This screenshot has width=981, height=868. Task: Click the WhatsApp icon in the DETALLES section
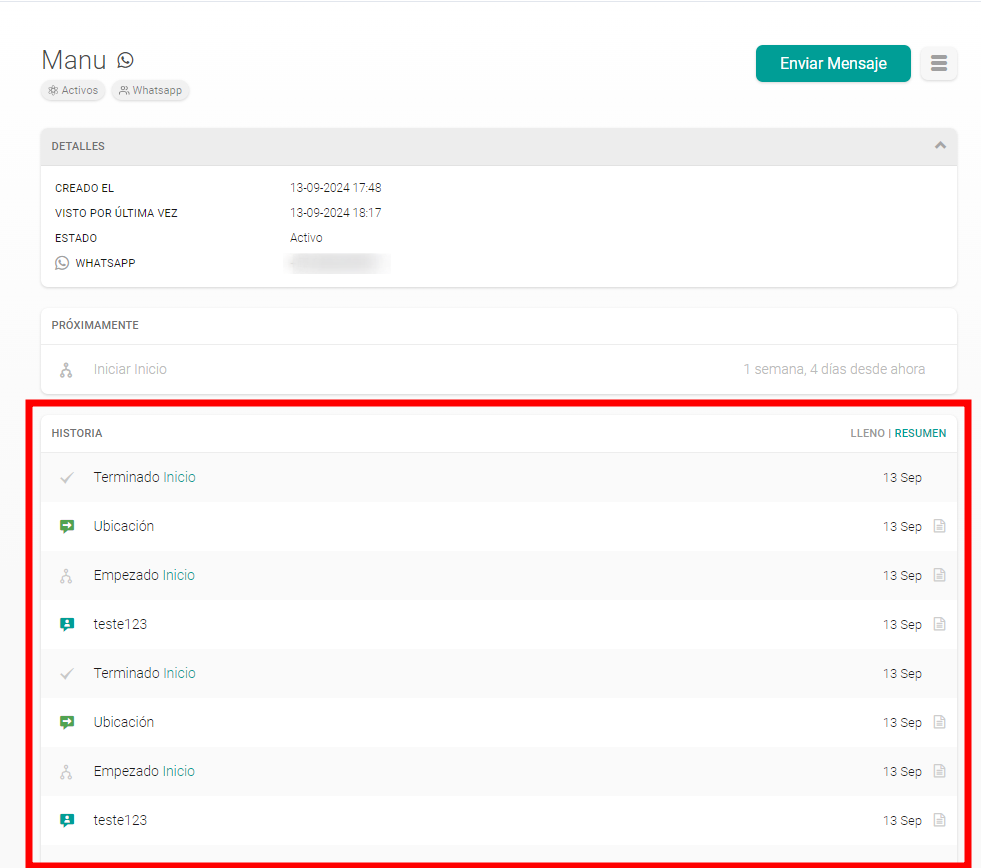pos(61,263)
